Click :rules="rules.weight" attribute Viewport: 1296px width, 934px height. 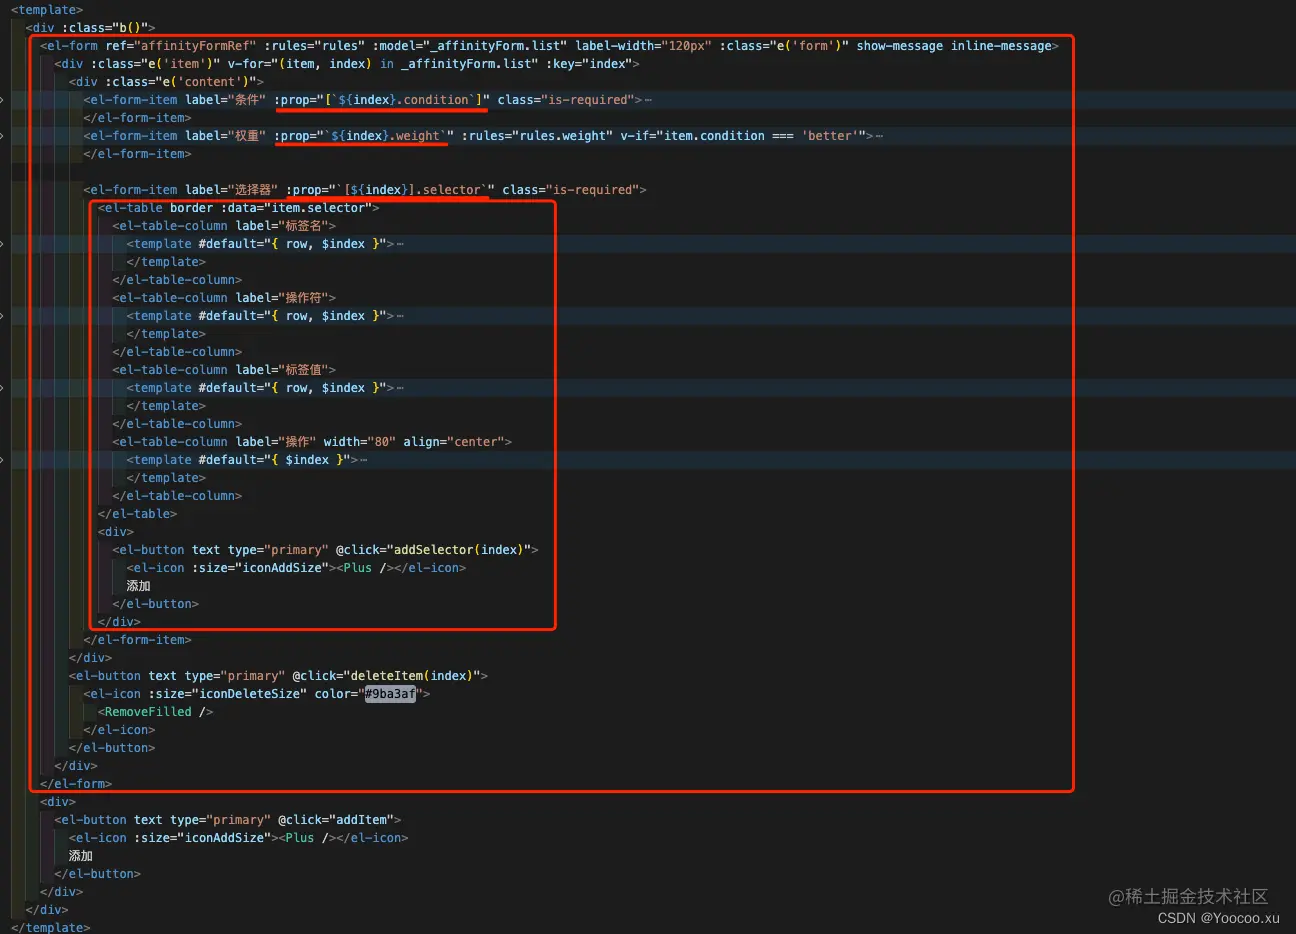(x=536, y=136)
